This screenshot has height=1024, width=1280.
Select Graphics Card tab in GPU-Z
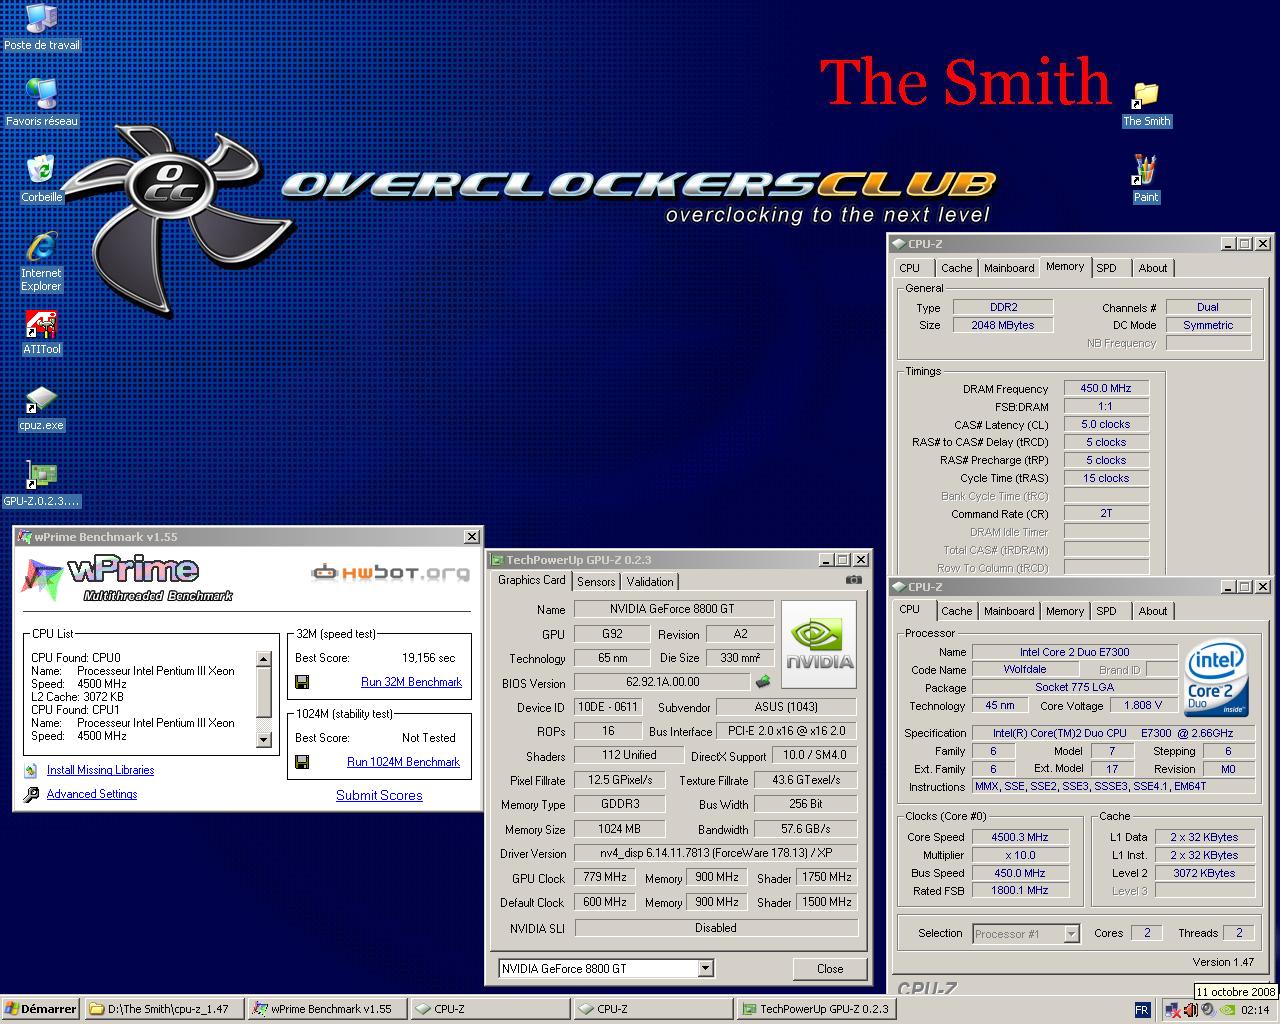pyautogui.click(x=531, y=580)
